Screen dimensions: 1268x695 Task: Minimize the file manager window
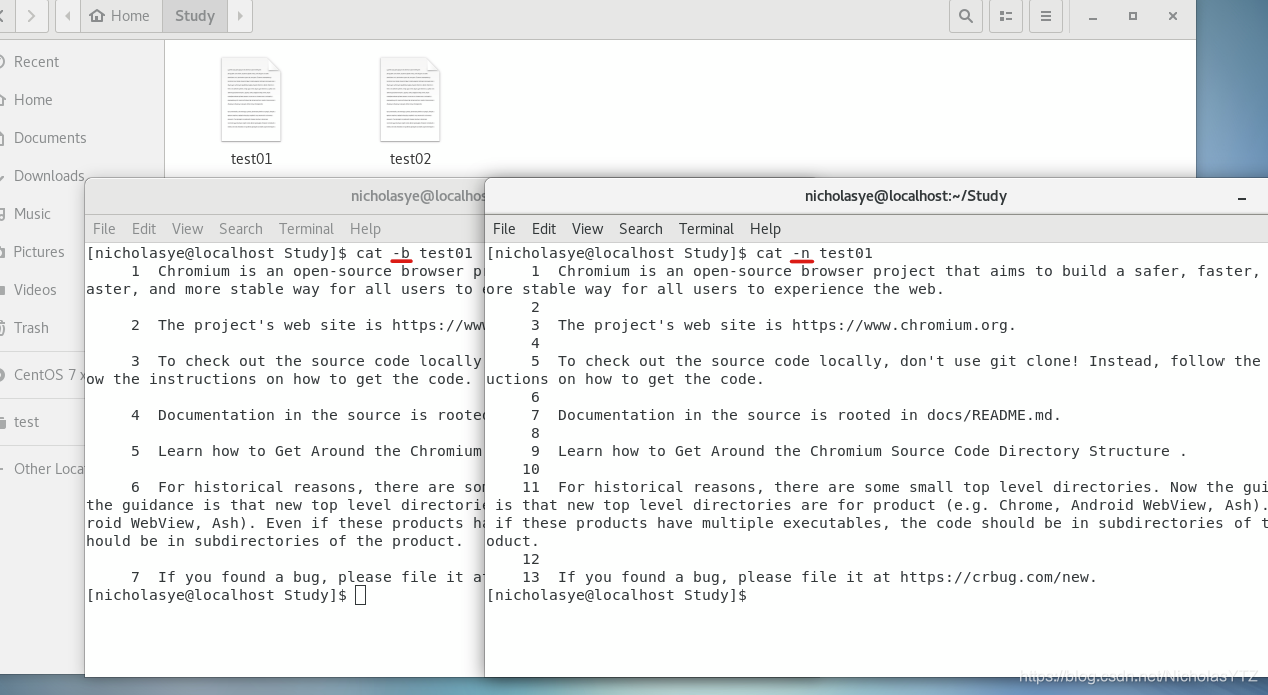coord(1093,16)
